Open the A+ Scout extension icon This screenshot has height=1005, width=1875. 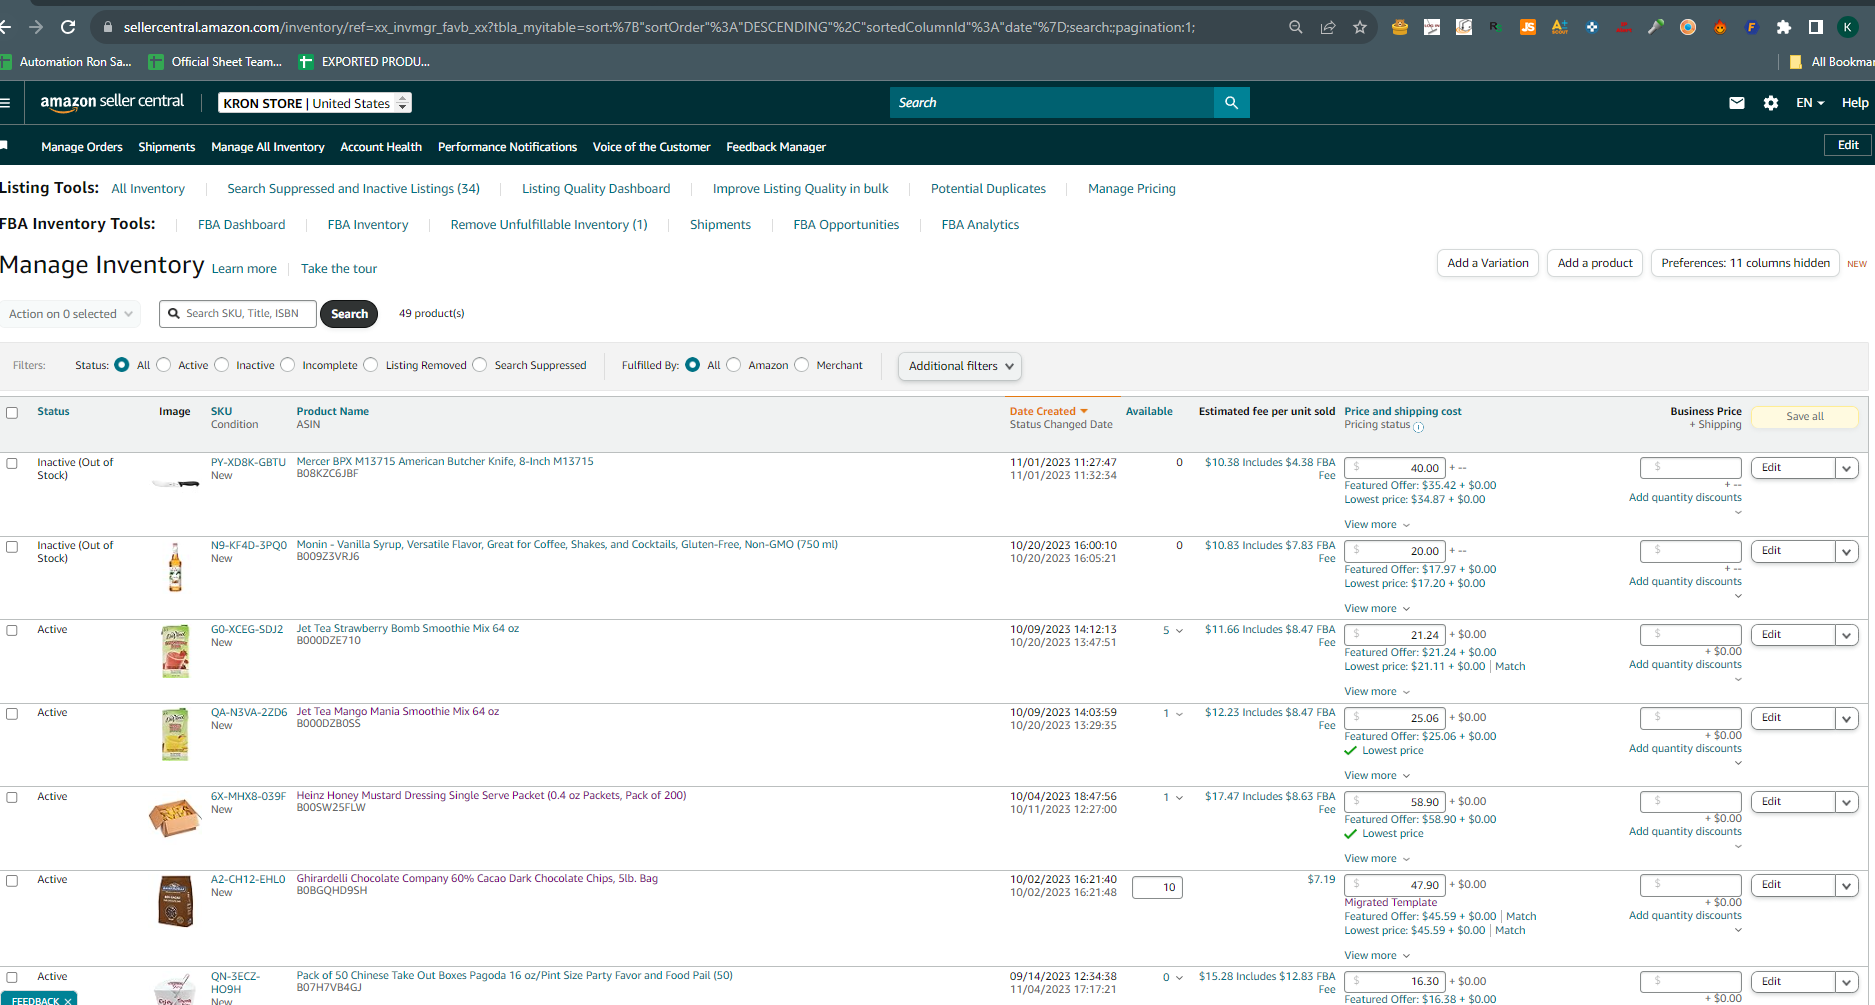pyautogui.click(x=1560, y=27)
